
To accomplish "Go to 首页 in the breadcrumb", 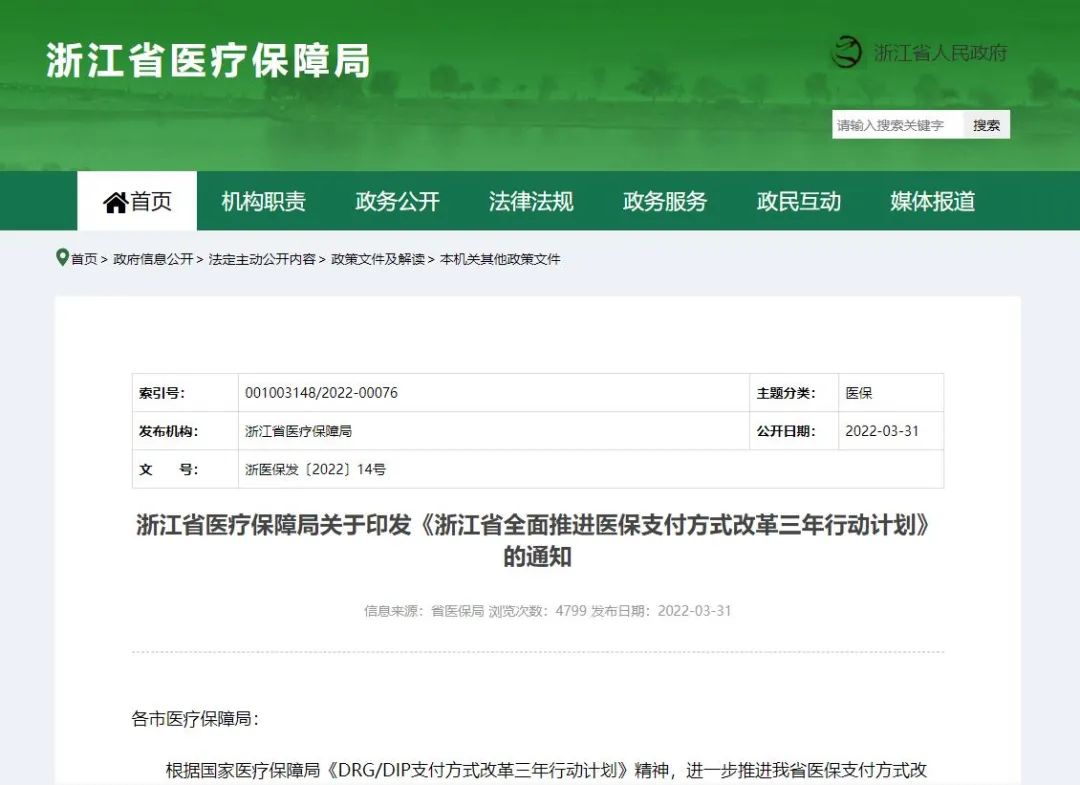I will (84, 259).
